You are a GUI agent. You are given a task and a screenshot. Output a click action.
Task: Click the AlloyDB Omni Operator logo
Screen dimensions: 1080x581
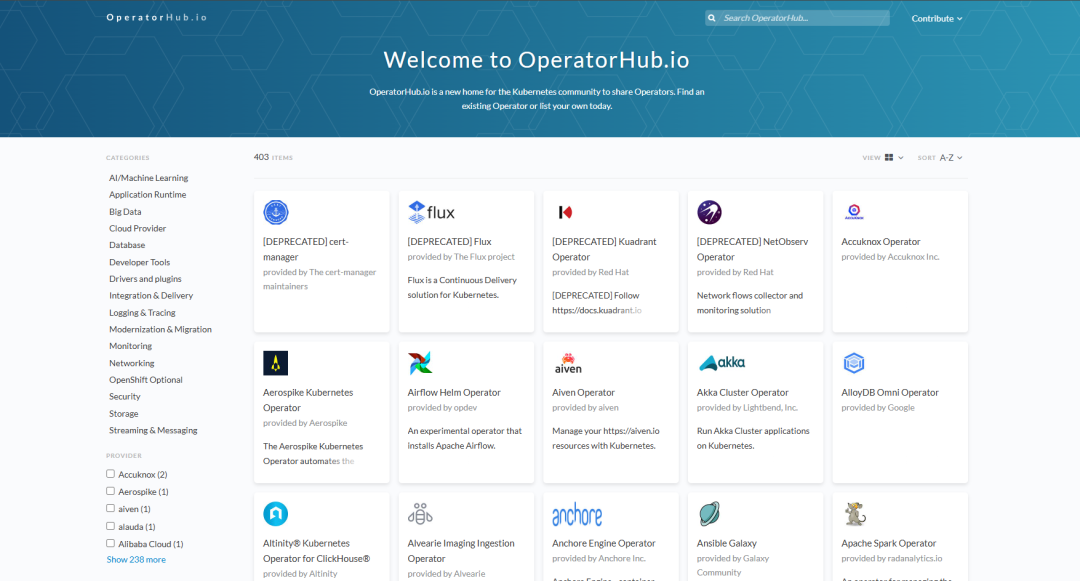(x=854, y=363)
